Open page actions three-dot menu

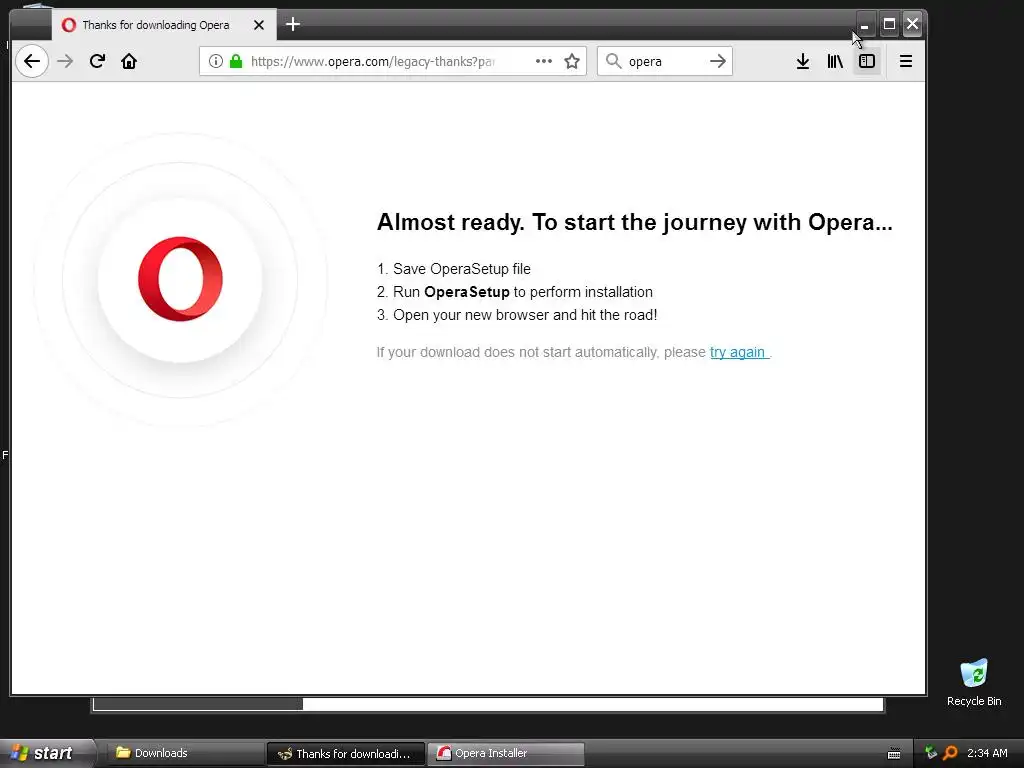pos(543,61)
